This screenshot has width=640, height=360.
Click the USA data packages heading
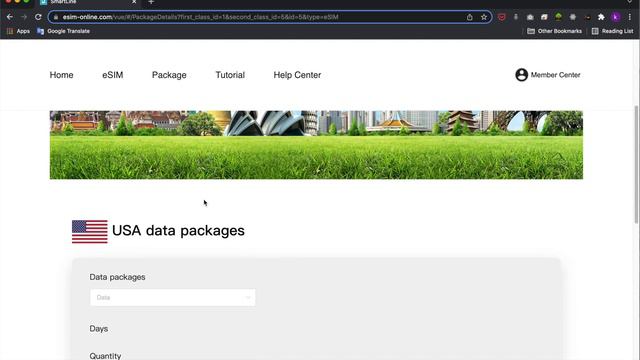(x=178, y=231)
